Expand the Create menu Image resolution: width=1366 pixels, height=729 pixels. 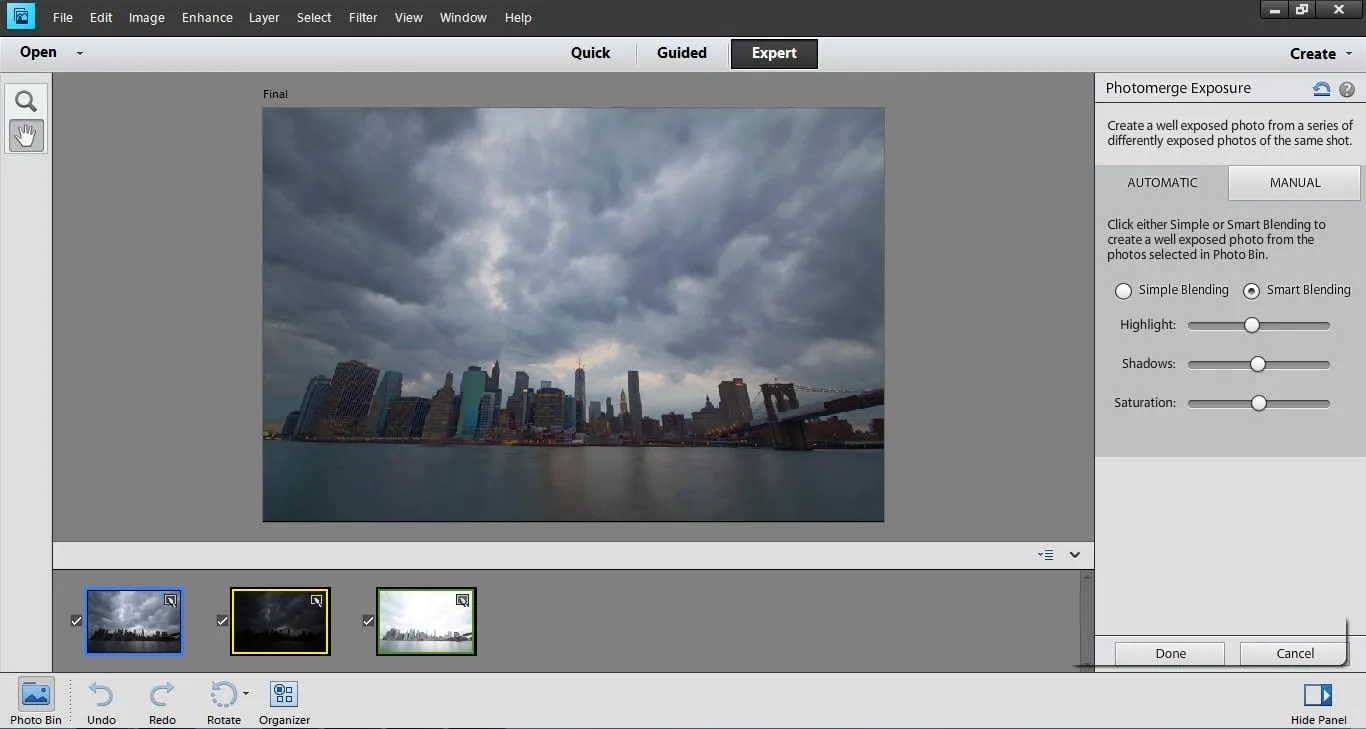1318,53
